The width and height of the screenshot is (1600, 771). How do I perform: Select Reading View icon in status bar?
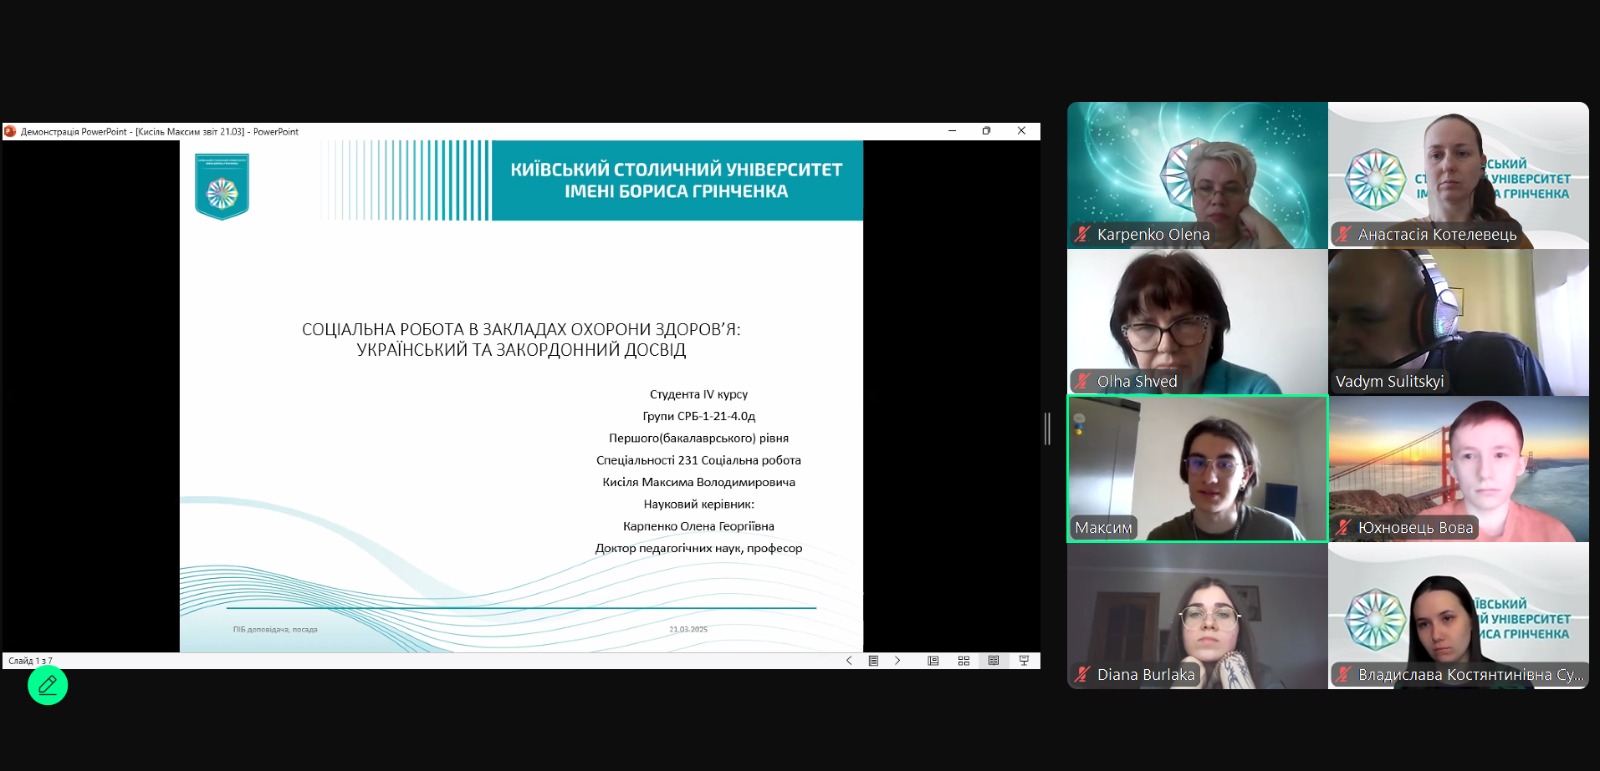click(993, 661)
